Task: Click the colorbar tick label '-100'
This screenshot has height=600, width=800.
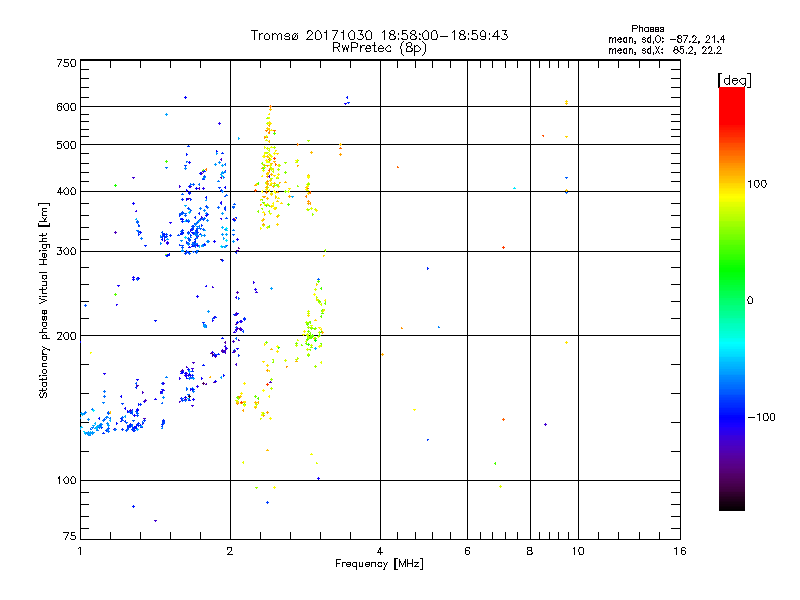Action: (761, 417)
